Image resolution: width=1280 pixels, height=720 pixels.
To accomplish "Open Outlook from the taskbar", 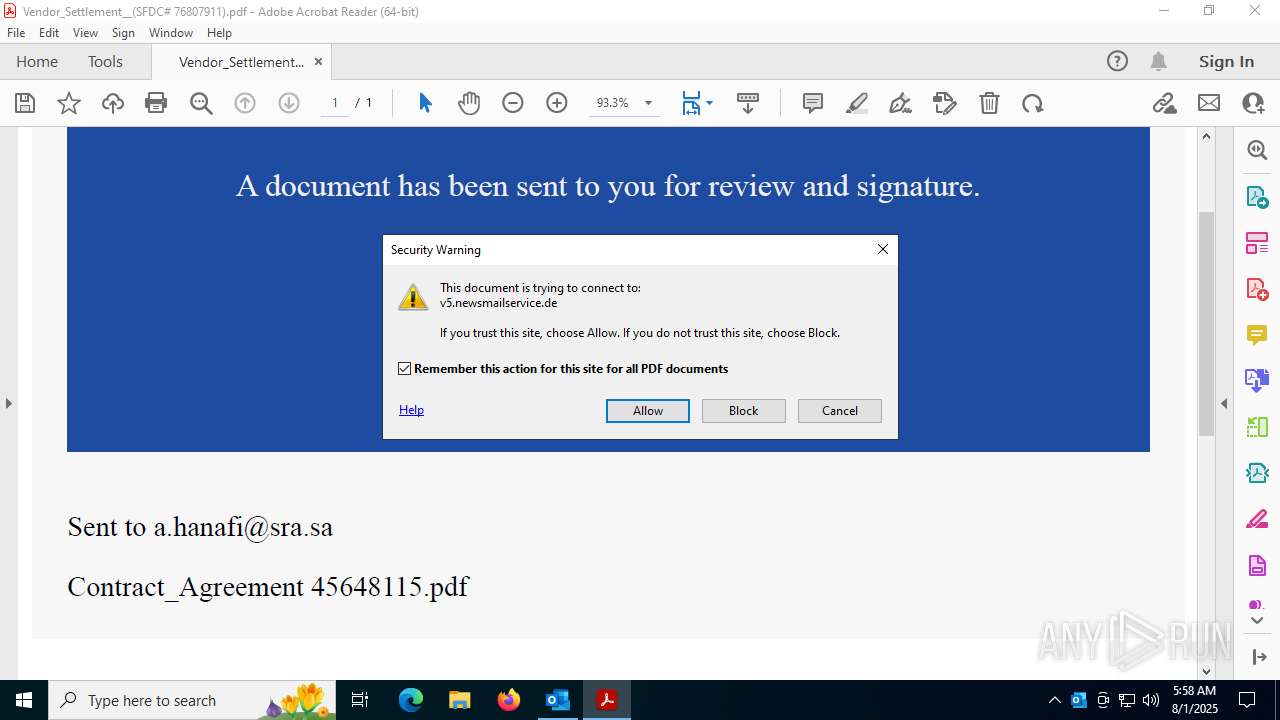I will [x=557, y=700].
